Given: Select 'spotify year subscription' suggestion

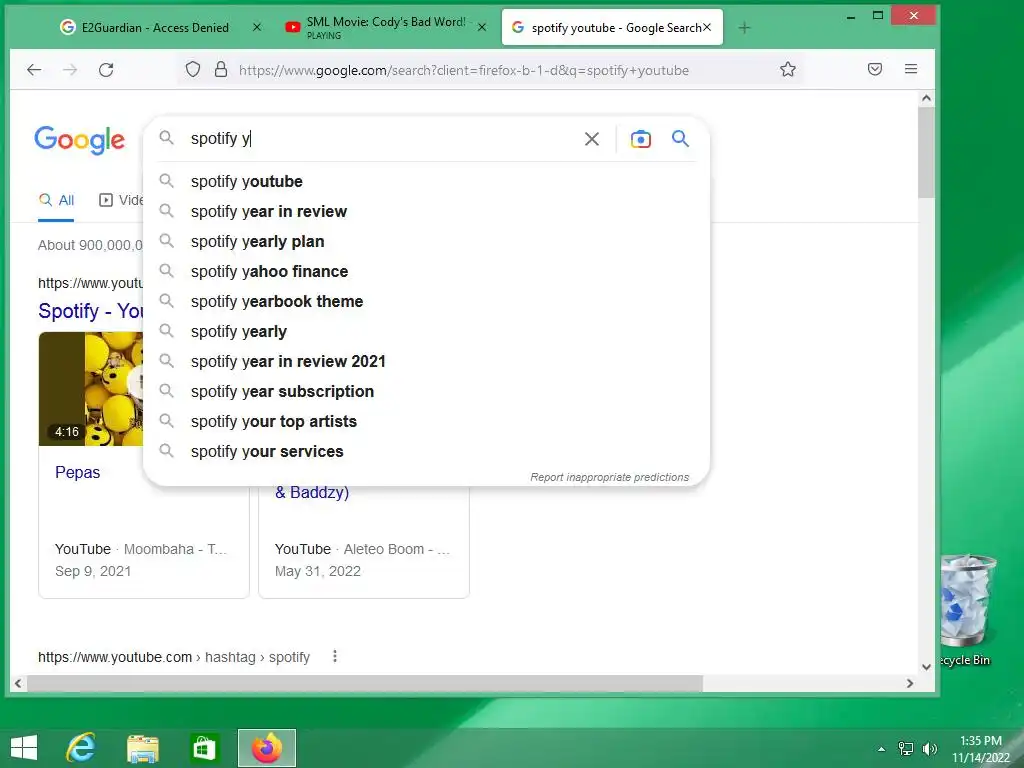Looking at the screenshot, I should click(x=426, y=392).
